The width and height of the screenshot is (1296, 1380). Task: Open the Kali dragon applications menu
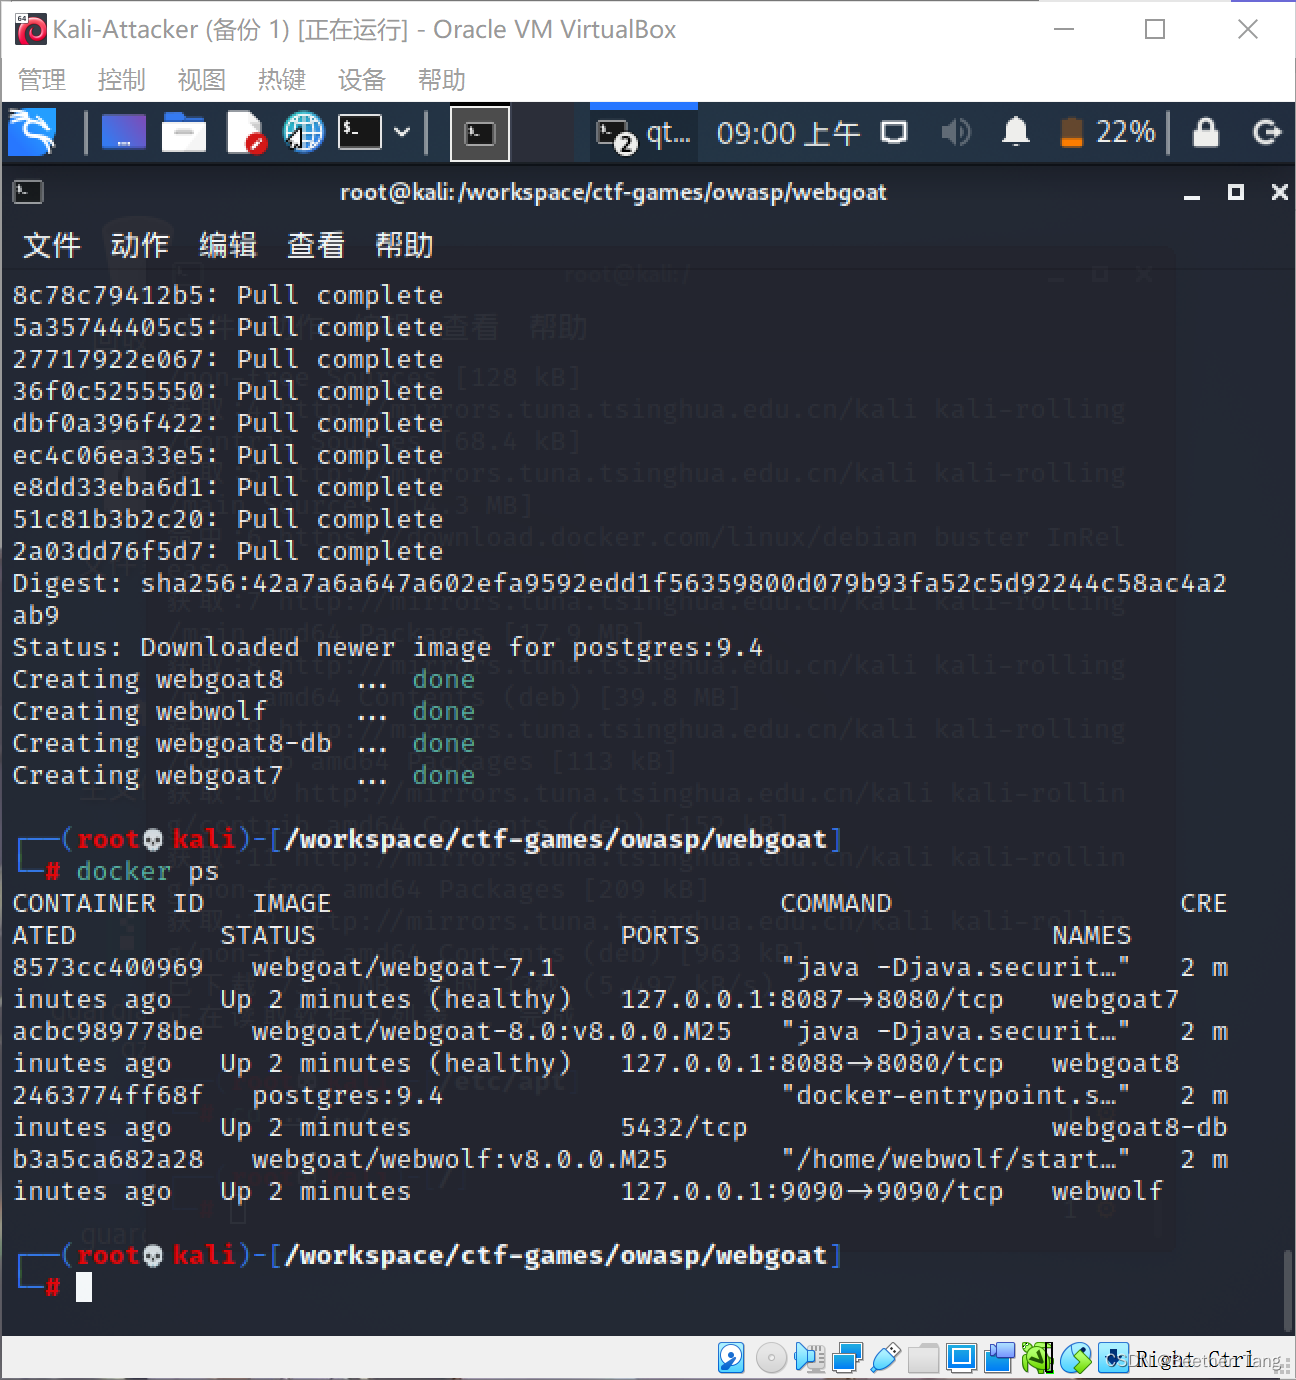click(32, 132)
